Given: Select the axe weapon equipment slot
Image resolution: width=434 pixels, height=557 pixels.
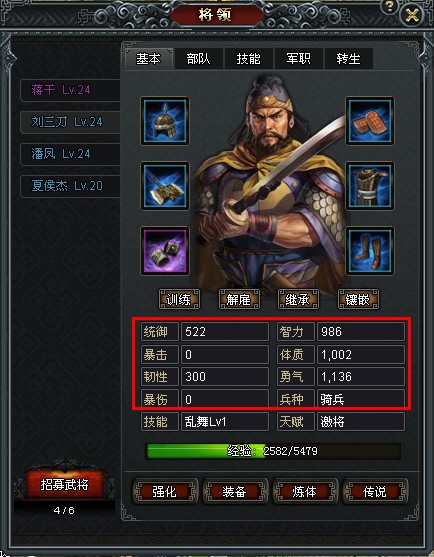Looking at the screenshot, I should click(x=165, y=186).
